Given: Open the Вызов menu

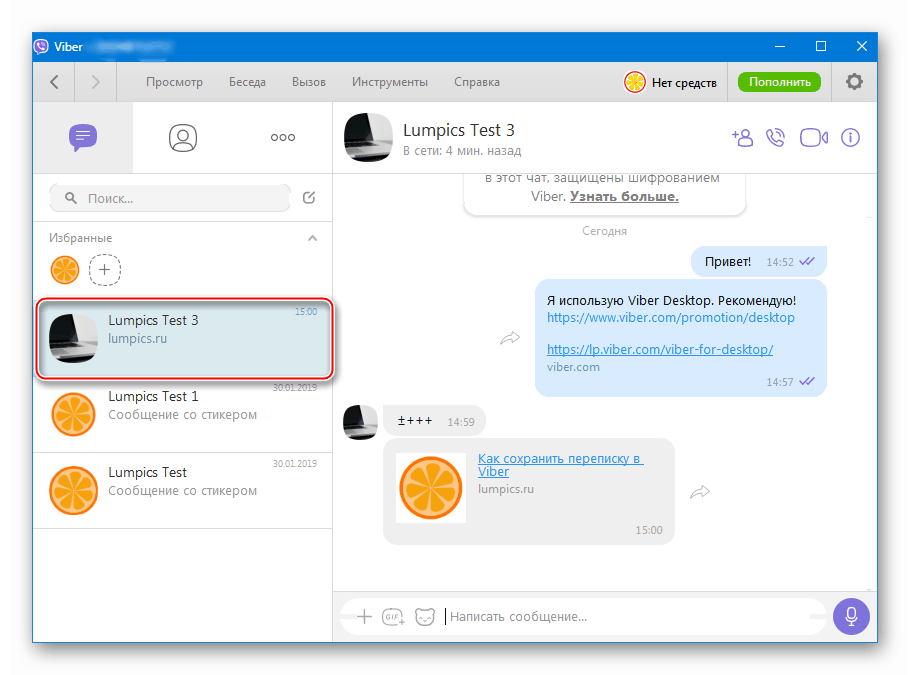Looking at the screenshot, I should click(x=309, y=82).
